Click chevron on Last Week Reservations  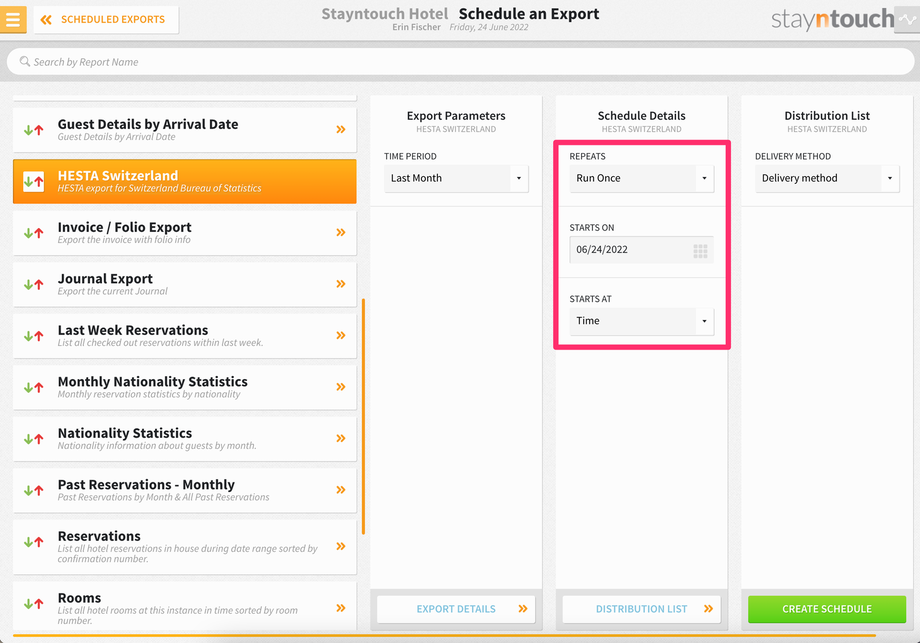point(341,336)
